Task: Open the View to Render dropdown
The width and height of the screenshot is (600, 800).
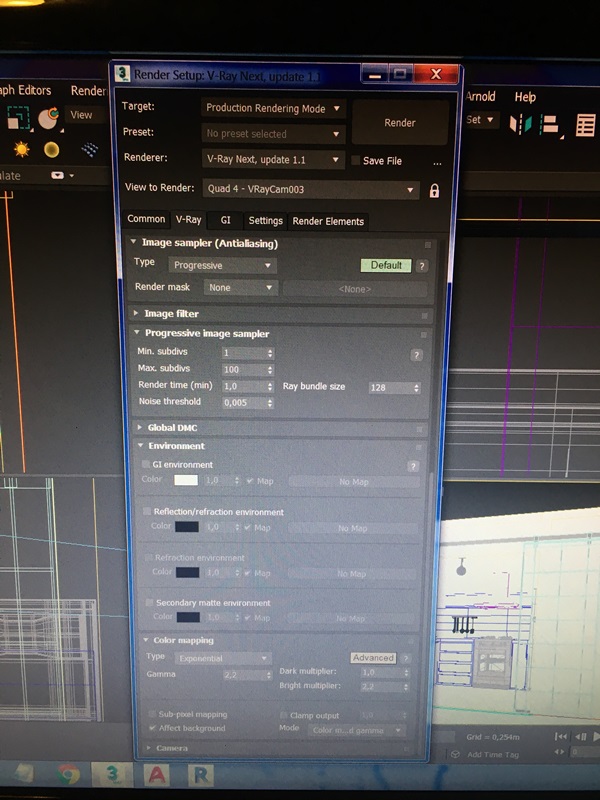Action: point(311,189)
